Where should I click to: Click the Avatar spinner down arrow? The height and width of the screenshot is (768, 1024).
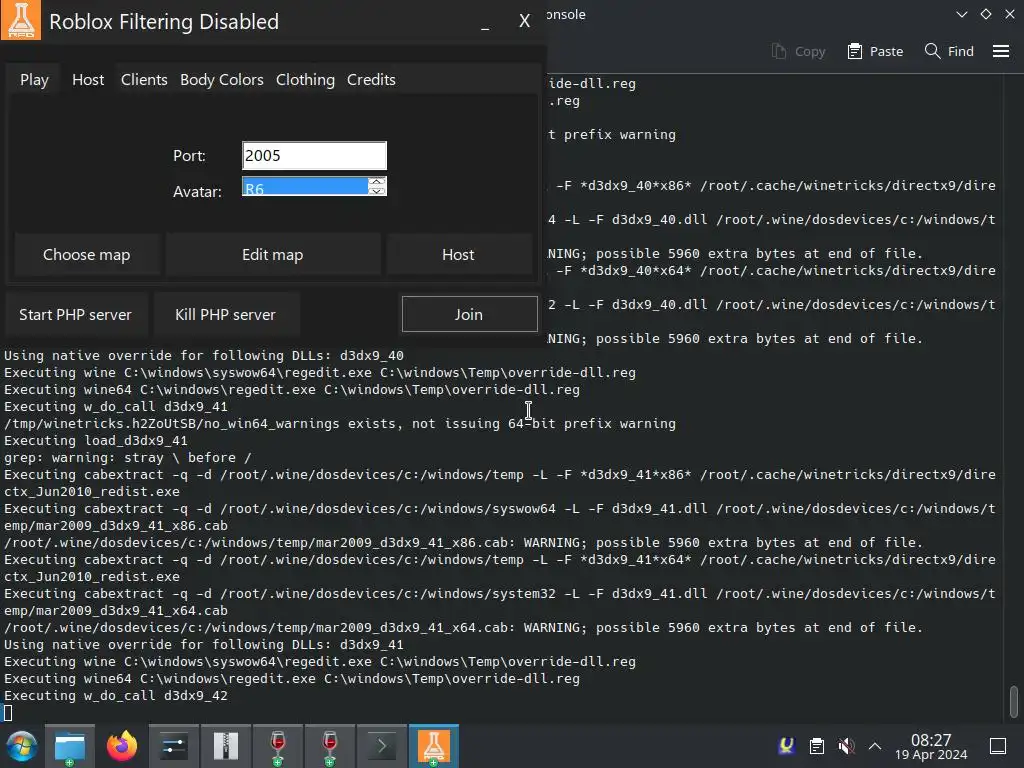pyautogui.click(x=376, y=191)
